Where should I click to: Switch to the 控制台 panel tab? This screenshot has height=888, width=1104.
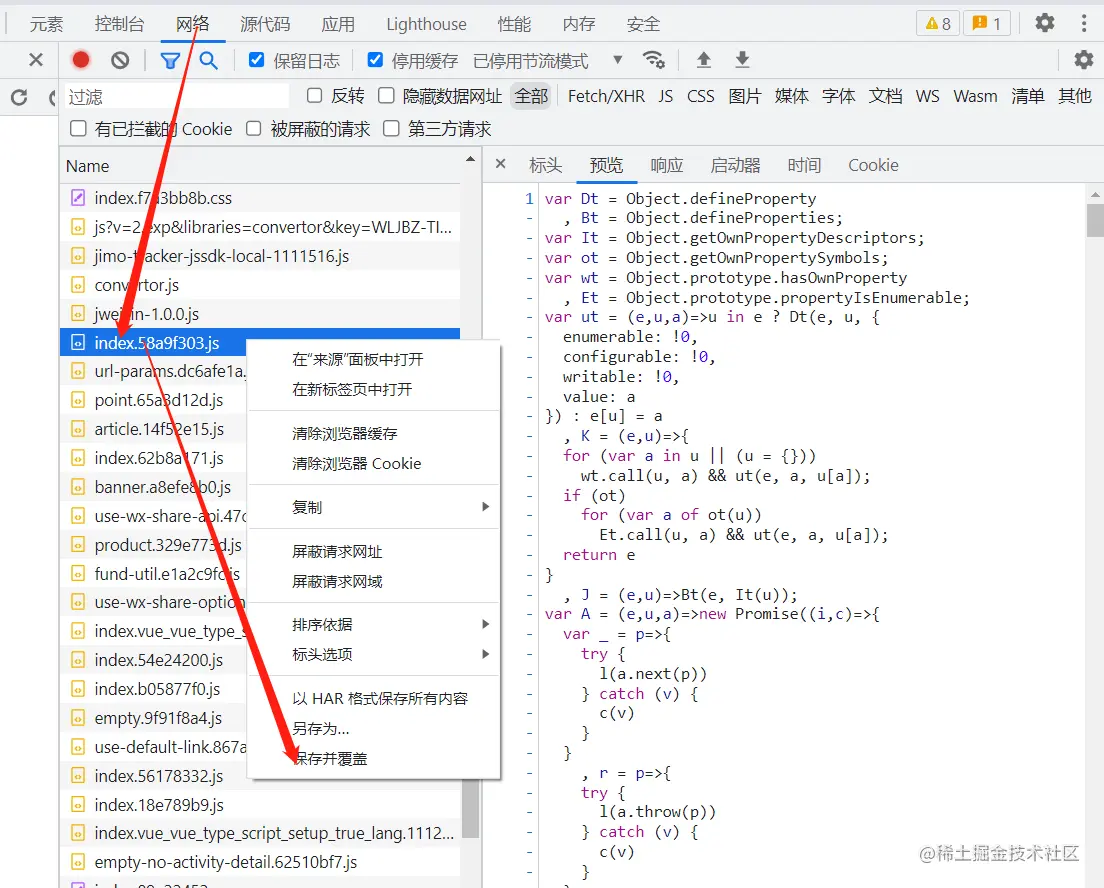pyautogui.click(x=120, y=24)
